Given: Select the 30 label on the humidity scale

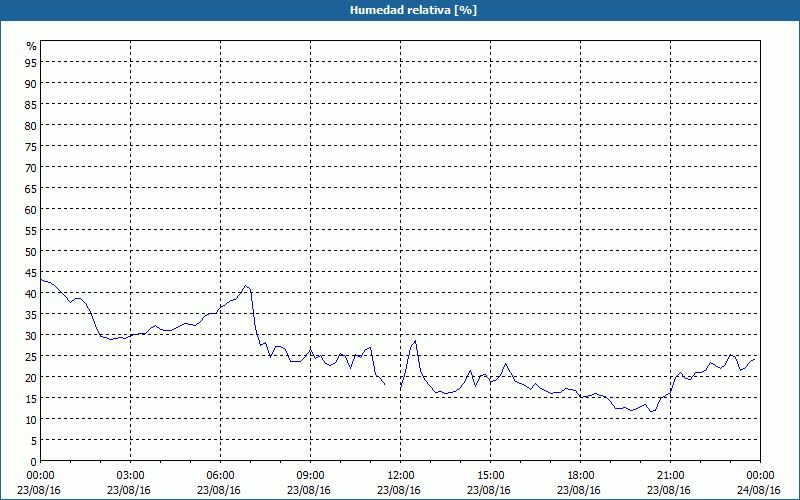Looking at the screenshot, I should point(31,336).
